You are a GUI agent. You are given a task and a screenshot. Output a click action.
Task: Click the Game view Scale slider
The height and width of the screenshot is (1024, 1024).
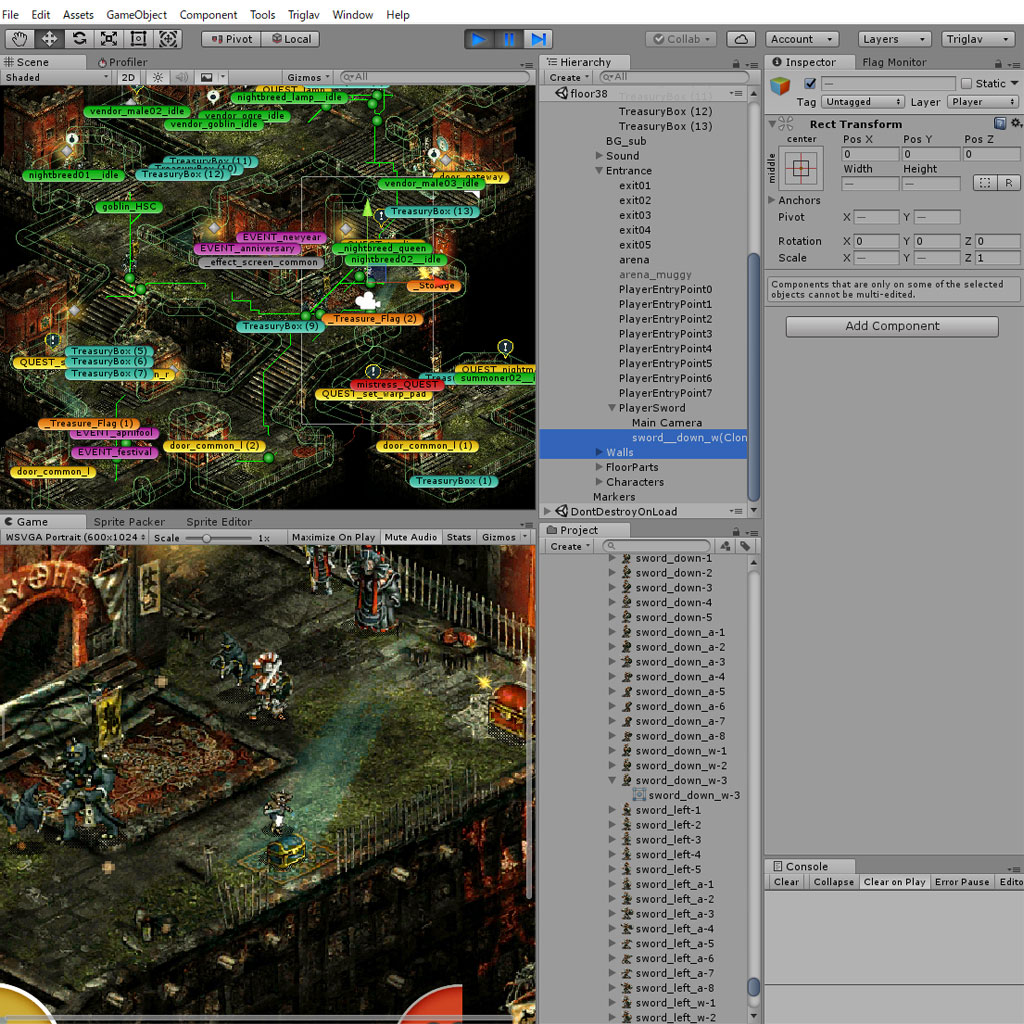tap(218, 538)
